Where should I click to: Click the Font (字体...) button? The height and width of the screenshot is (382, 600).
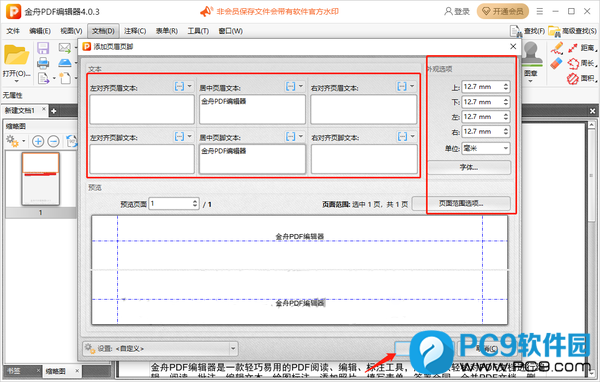469,167
